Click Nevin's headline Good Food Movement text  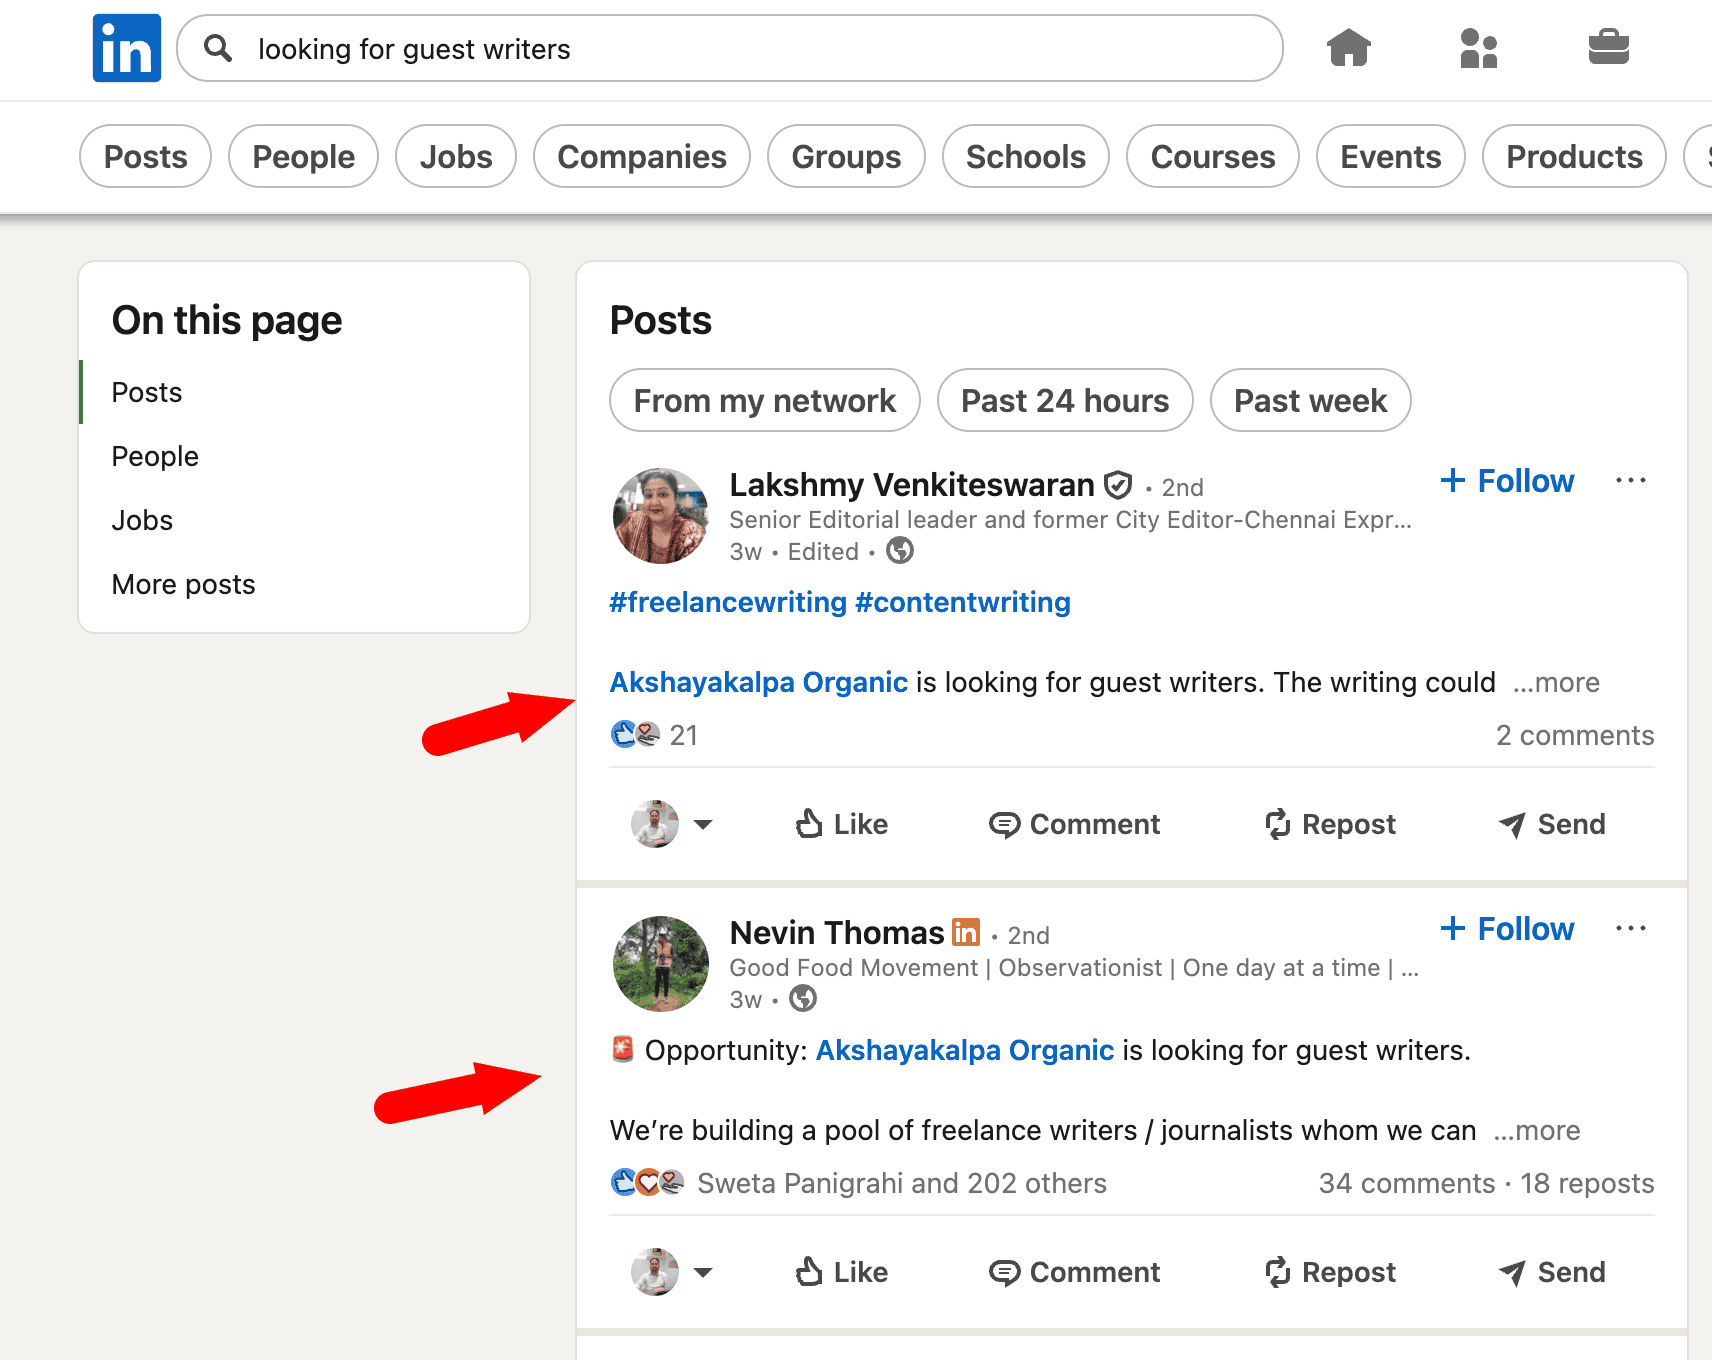(1074, 968)
